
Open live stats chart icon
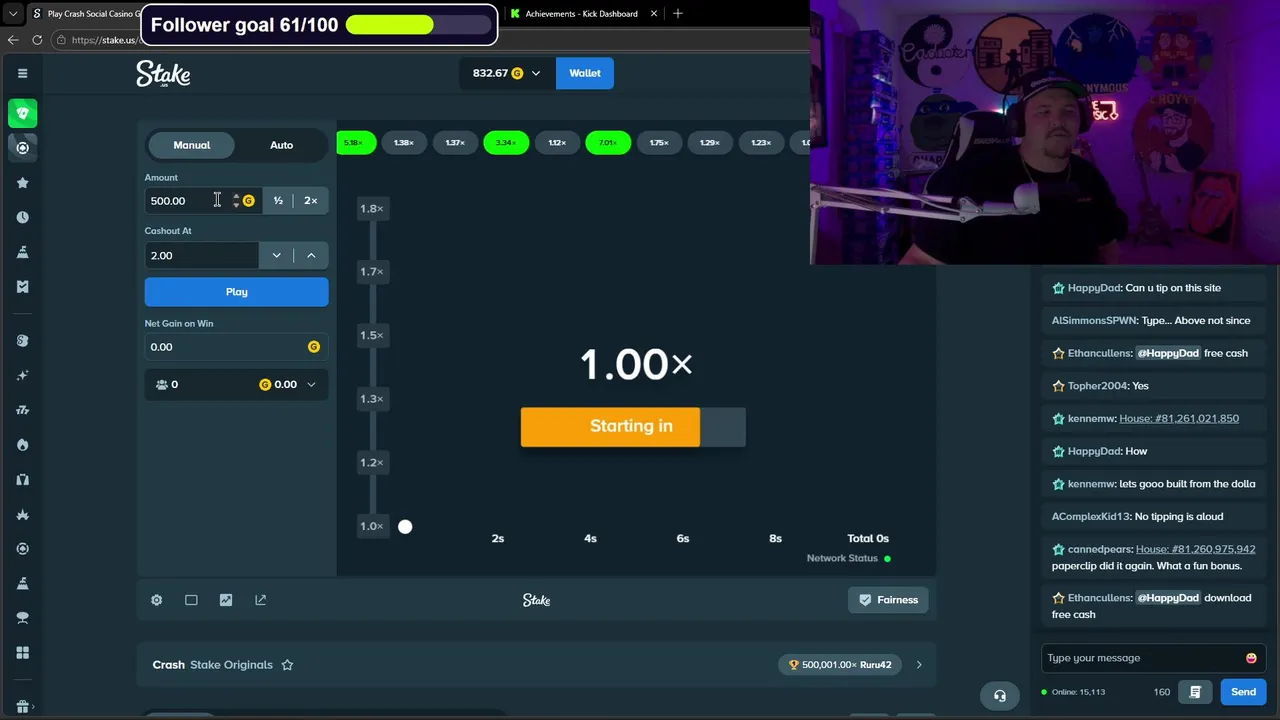click(226, 600)
